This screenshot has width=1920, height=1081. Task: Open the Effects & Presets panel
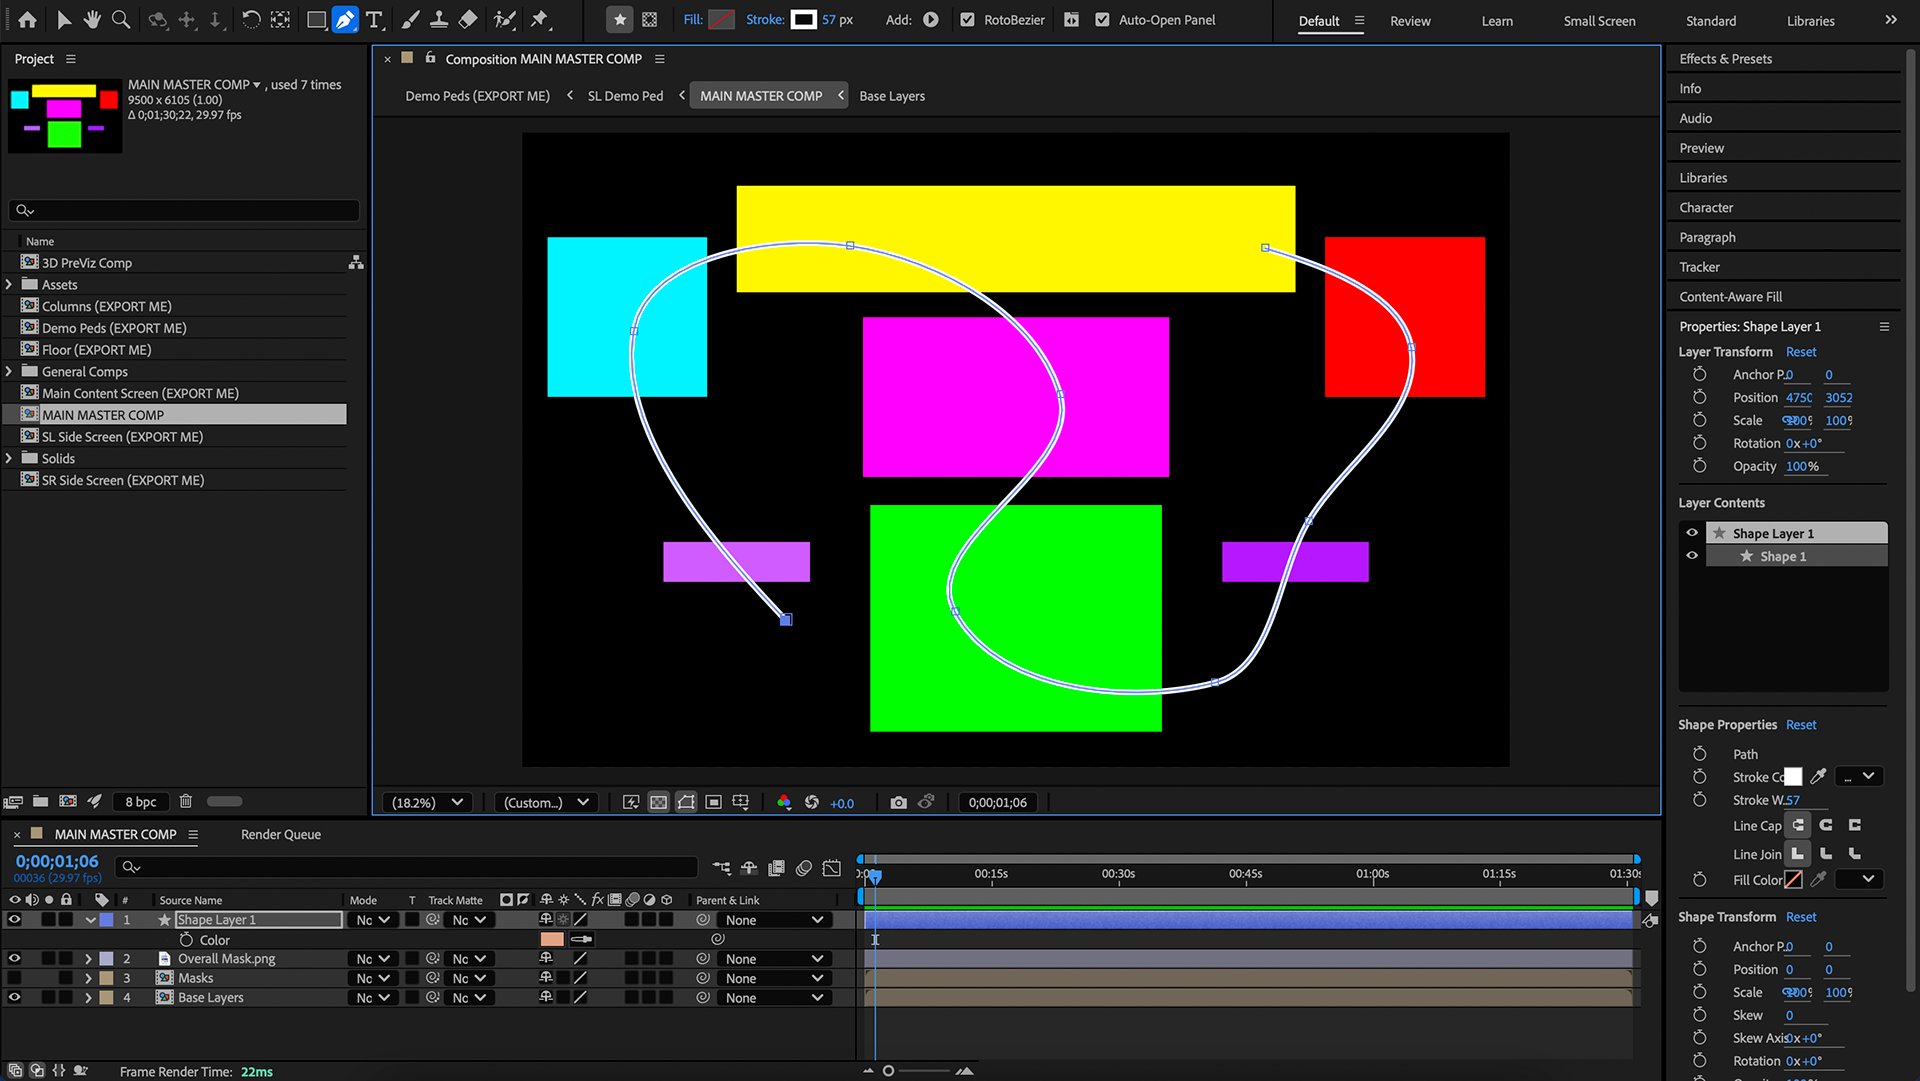1725,59
